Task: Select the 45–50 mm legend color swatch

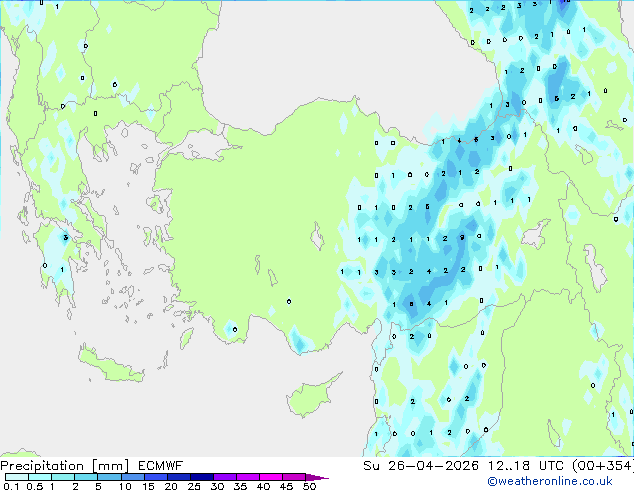Action: pos(294,477)
